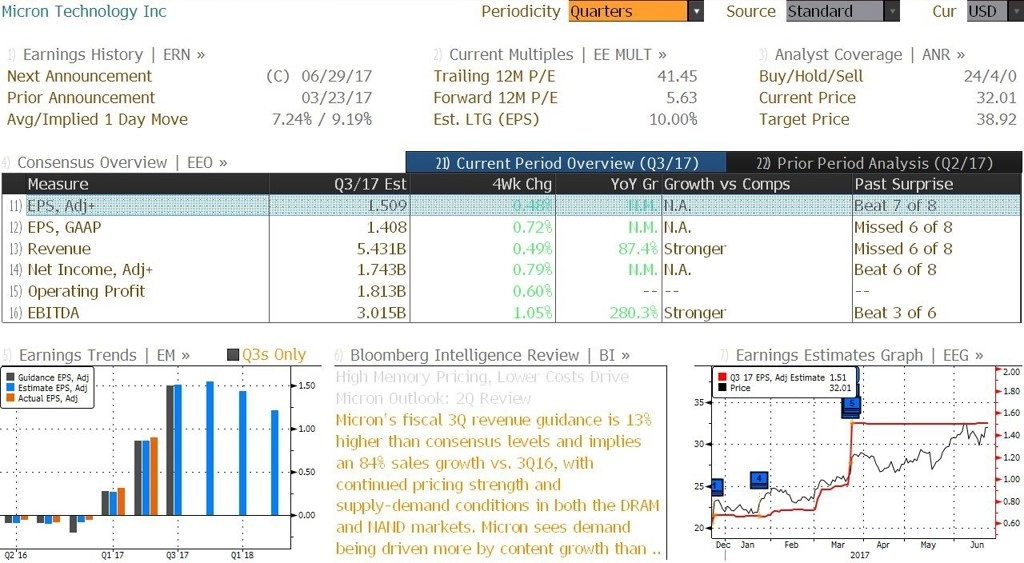Switch to Current Period Overview (Q3/17) tab
This screenshot has height=563, width=1024.
click(x=566, y=163)
